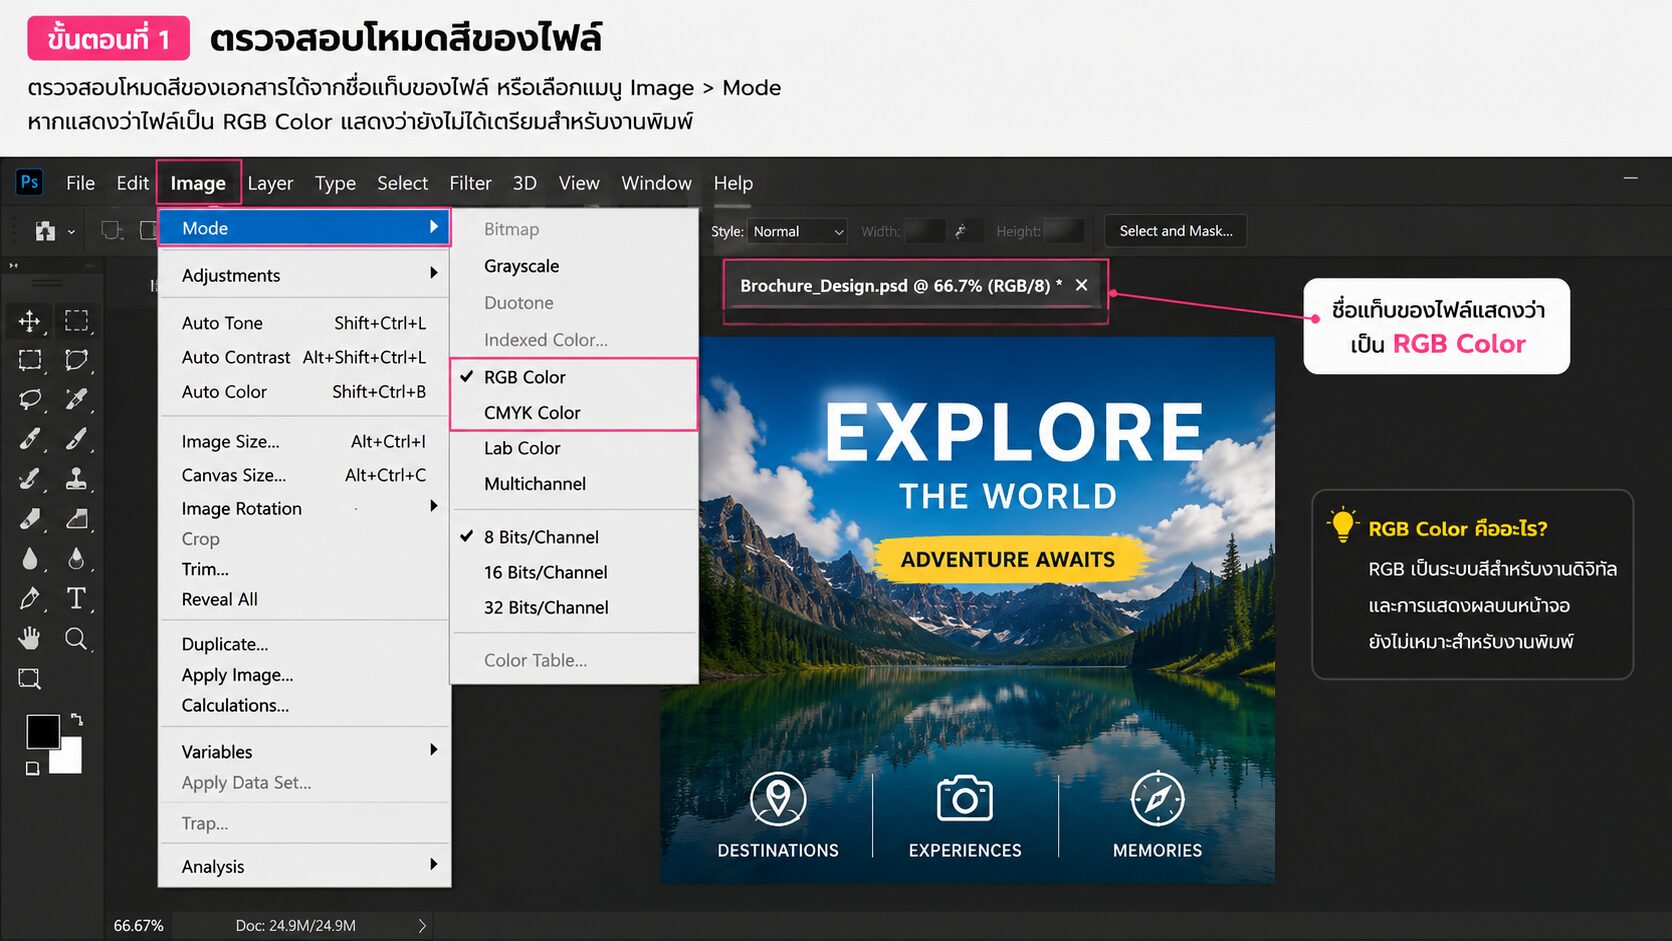Expand the Mode submenu arrow

coord(433,227)
